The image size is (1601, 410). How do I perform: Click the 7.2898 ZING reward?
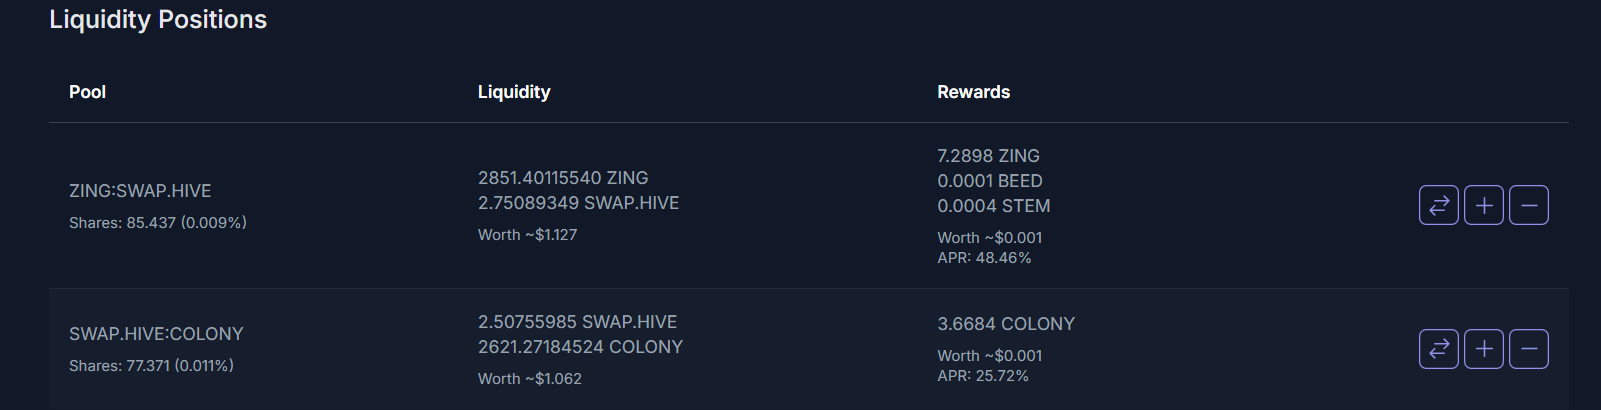[x=988, y=156]
